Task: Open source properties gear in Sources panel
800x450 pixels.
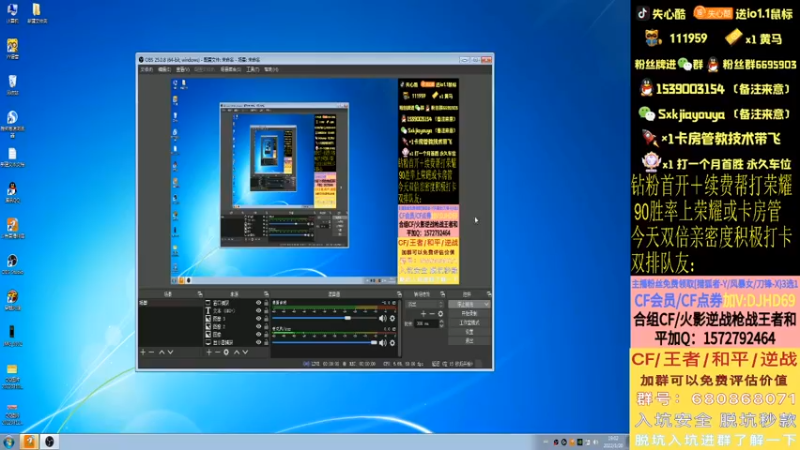Action: [x=226, y=352]
